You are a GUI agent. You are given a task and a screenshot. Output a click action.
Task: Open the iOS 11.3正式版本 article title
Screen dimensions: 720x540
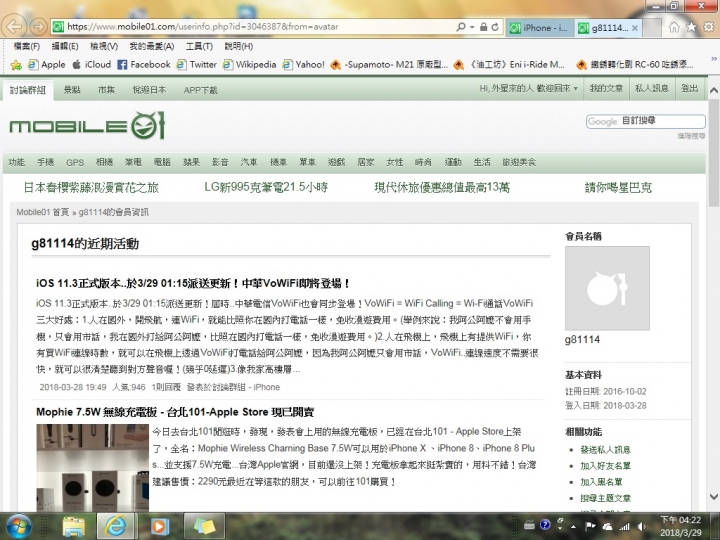pos(193,283)
